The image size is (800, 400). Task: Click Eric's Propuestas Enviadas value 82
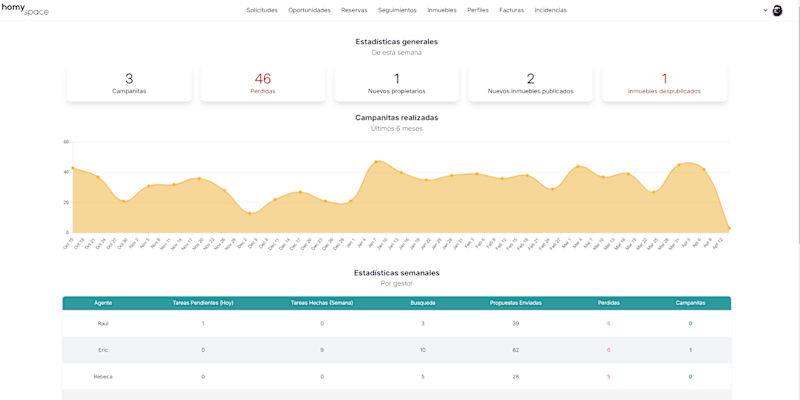[x=516, y=350]
